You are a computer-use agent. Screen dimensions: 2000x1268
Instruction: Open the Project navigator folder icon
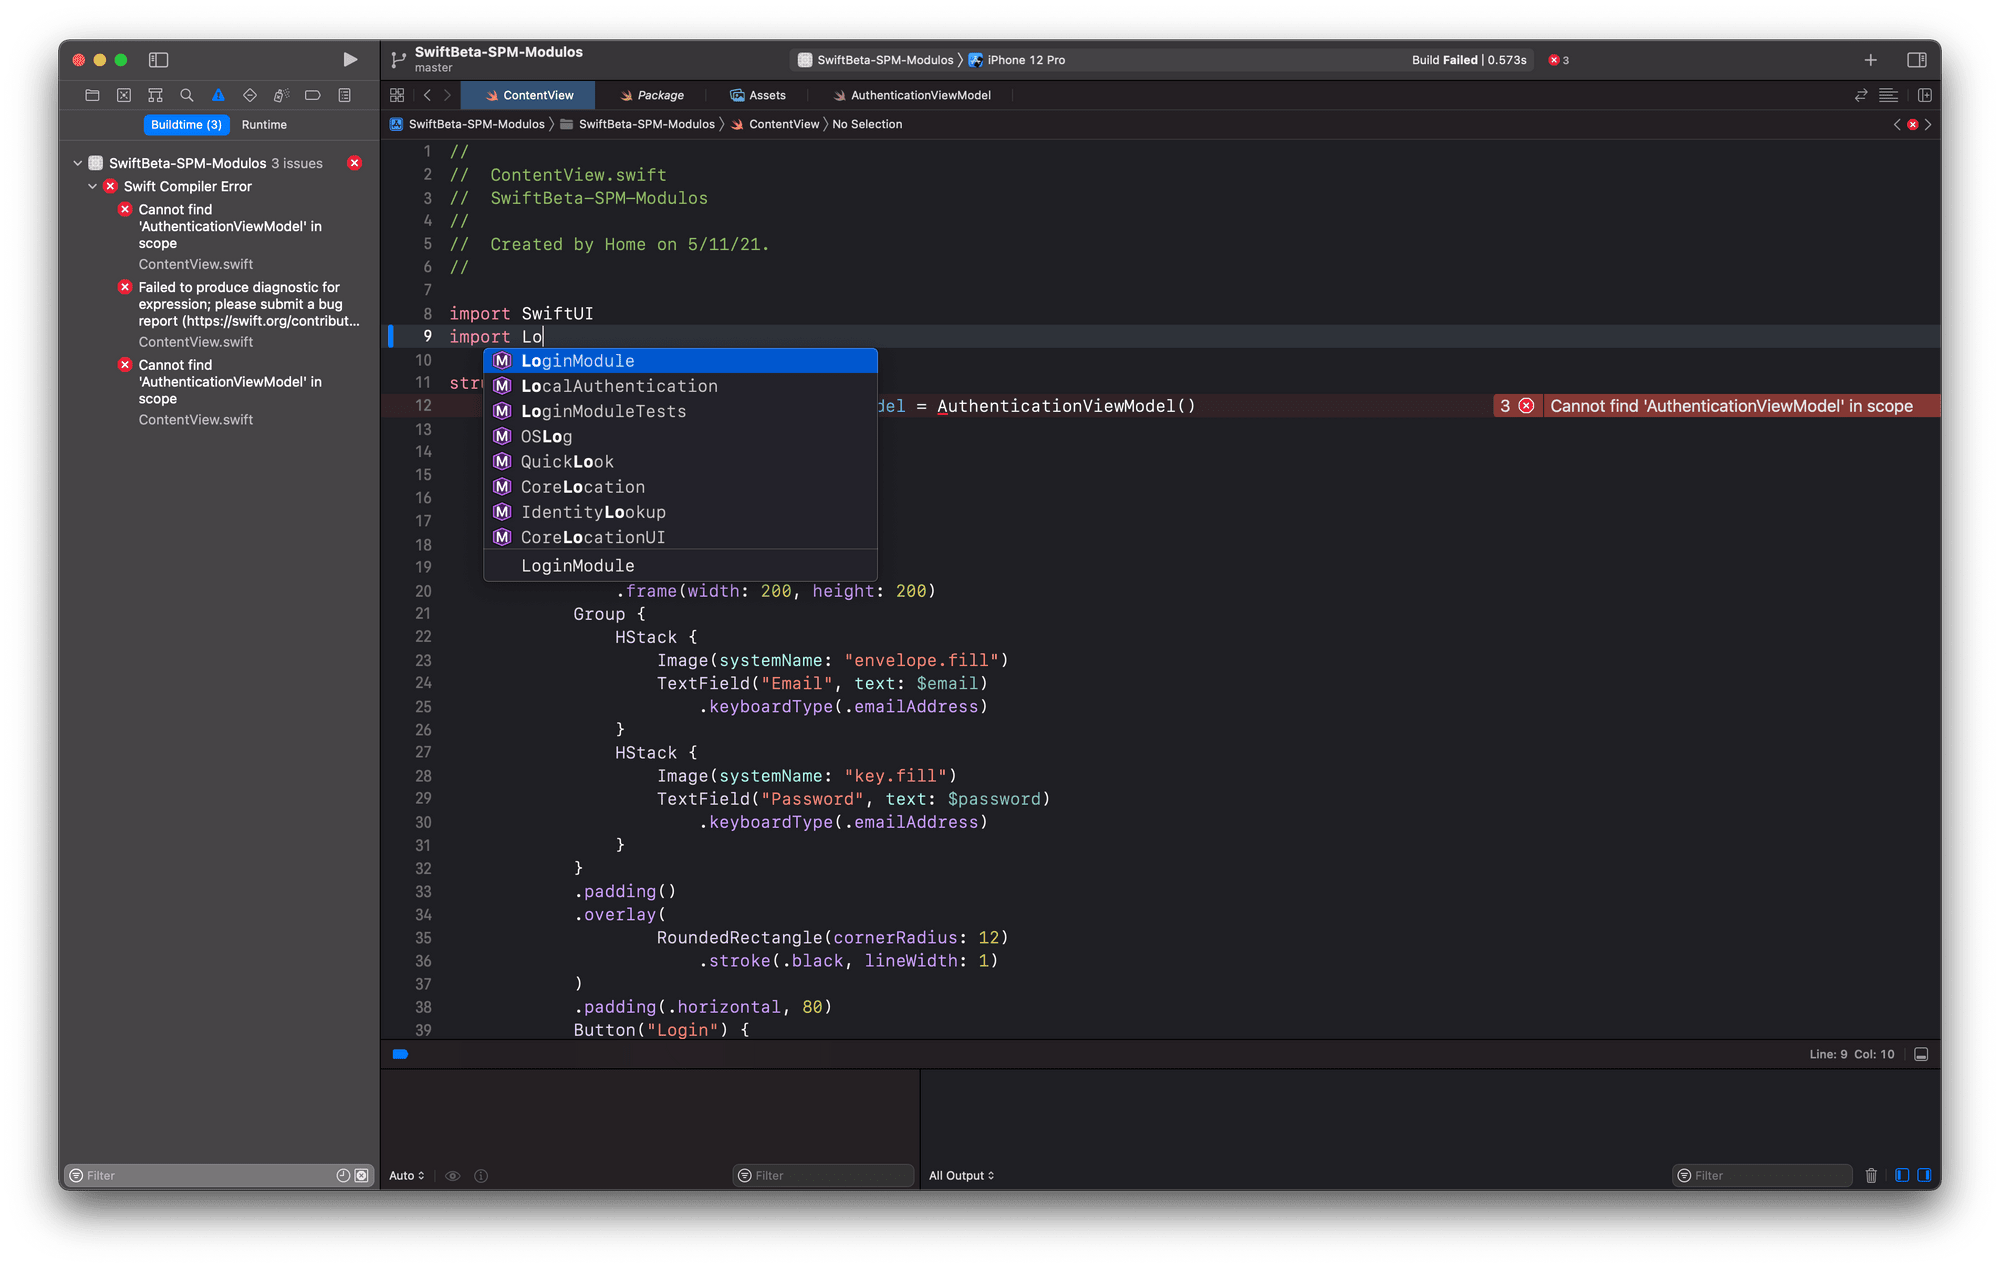coord(92,95)
